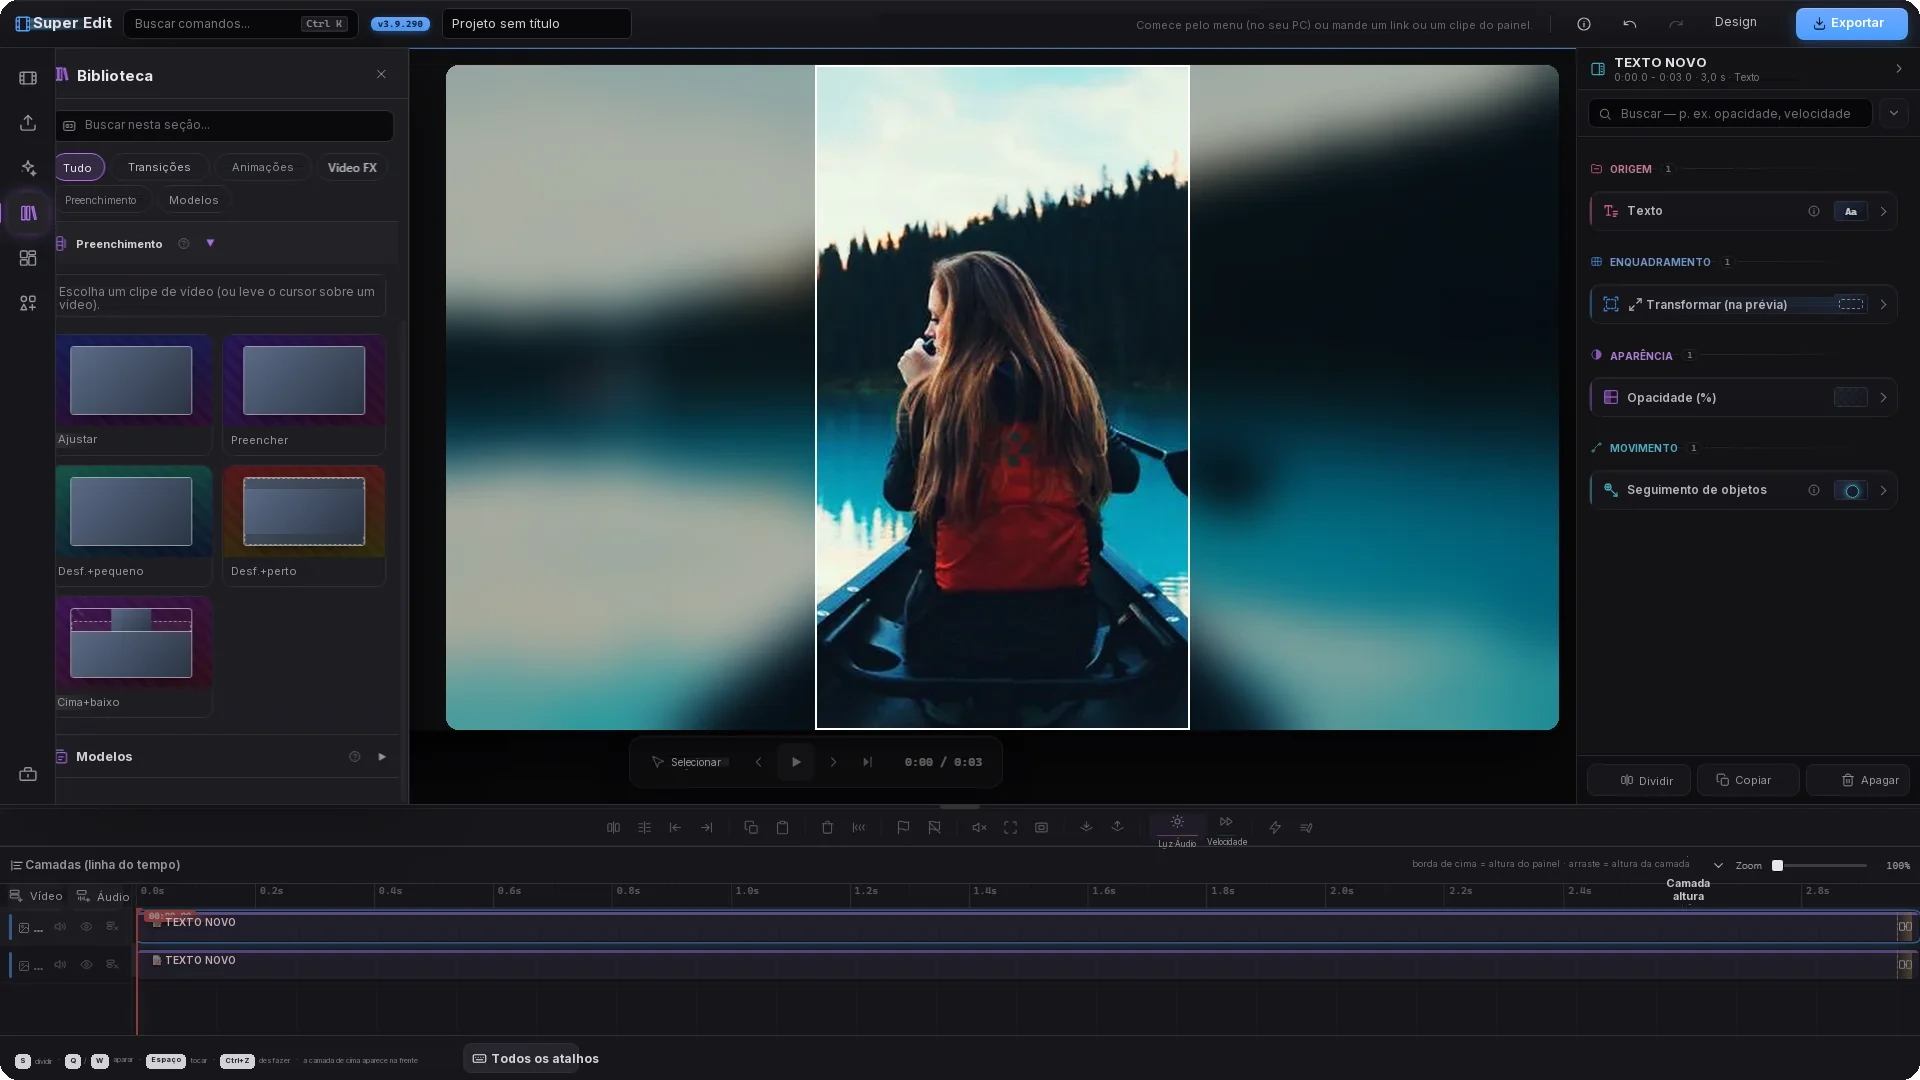Click the fit-to-frame corners icon
This screenshot has height=1080, width=1920.
(1010, 828)
